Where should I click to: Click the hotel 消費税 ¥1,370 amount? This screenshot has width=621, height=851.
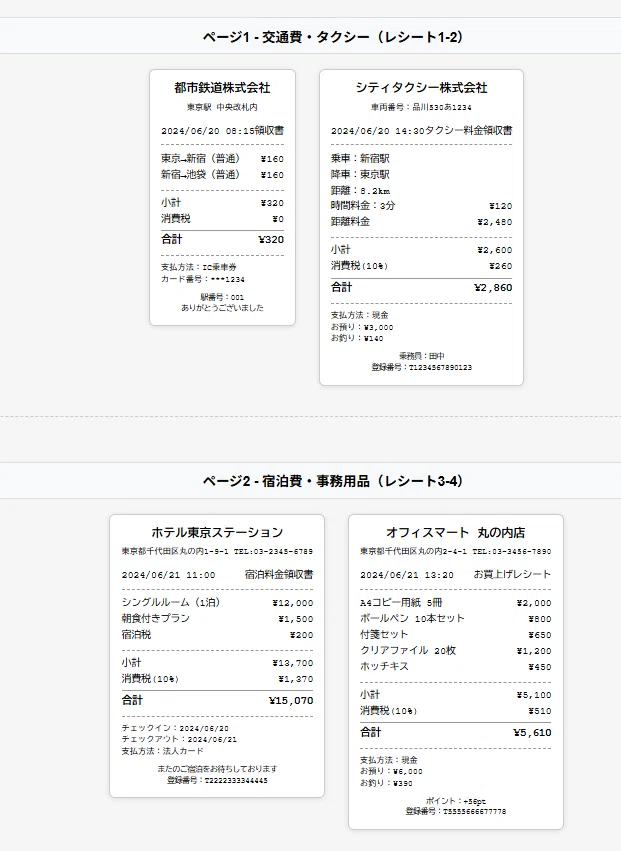296,679
